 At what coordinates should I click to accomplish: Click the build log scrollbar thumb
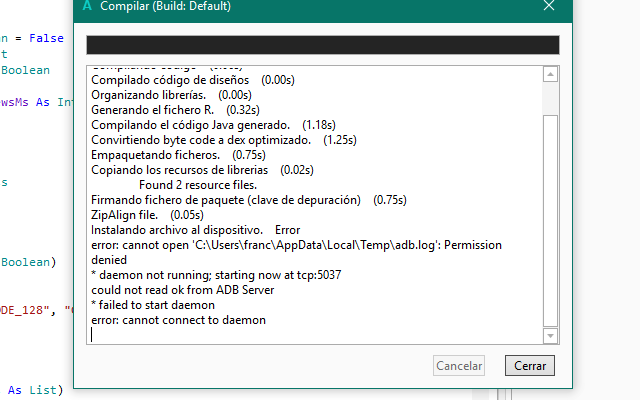tap(550, 218)
